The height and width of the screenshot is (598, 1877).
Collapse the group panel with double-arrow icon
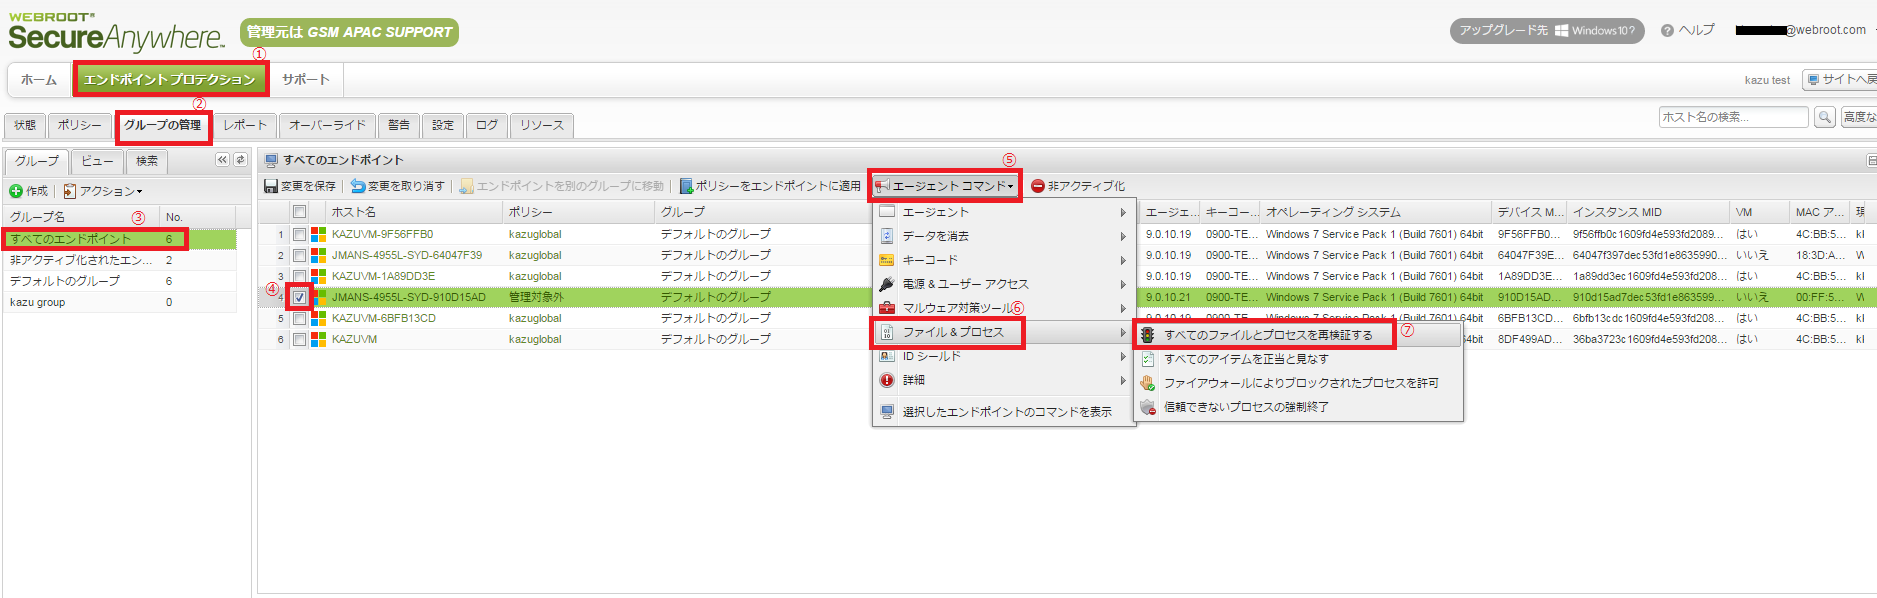click(222, 160)
